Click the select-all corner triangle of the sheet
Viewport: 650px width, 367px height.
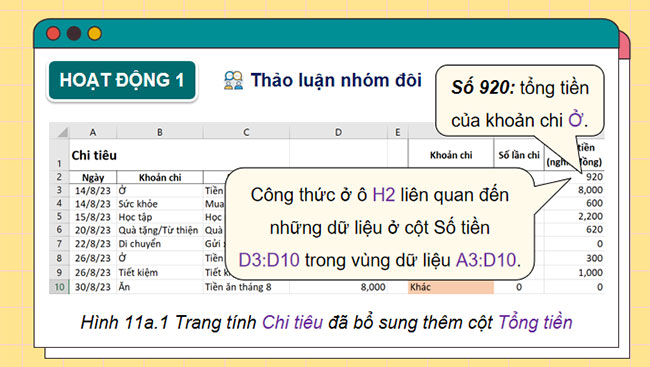[62, 132]
